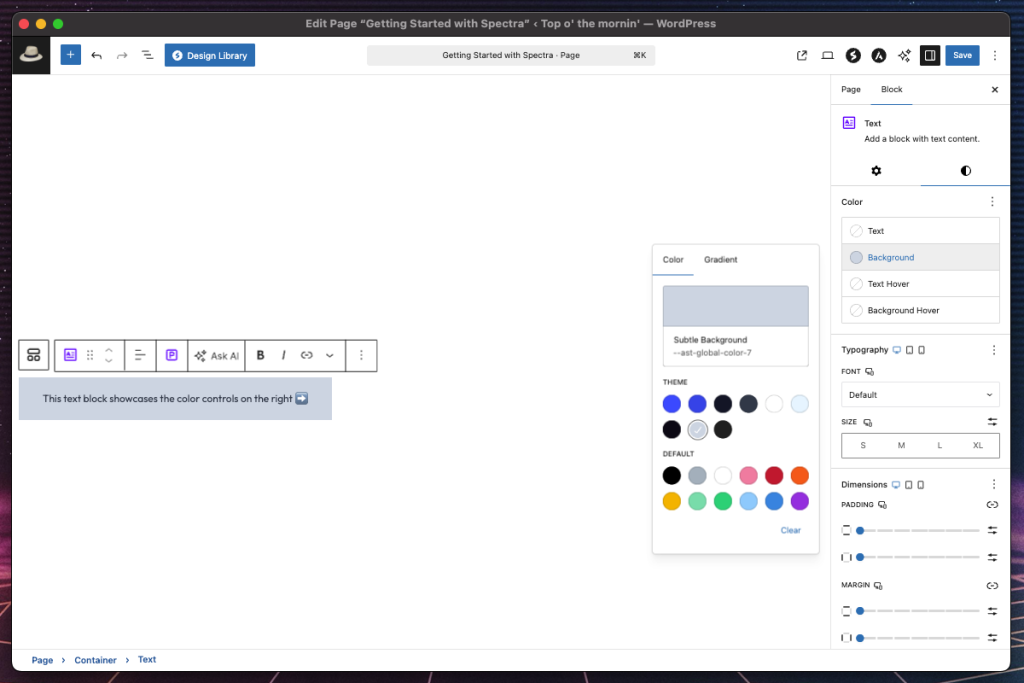The height and width of the screenshot is (683, 1024).
Task: Toggle bold formatting
Action: pyautogui.click(x=261, y=355)
